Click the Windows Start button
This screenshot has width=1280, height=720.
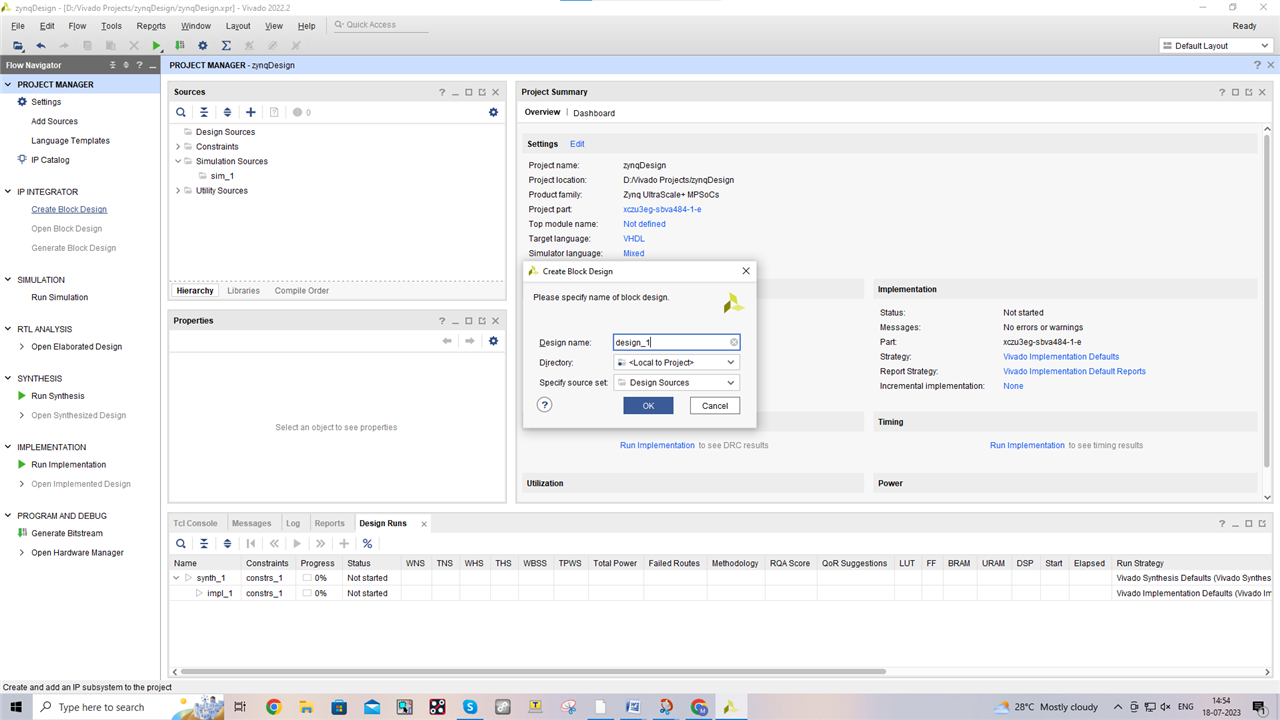click(x=16, y=707)
